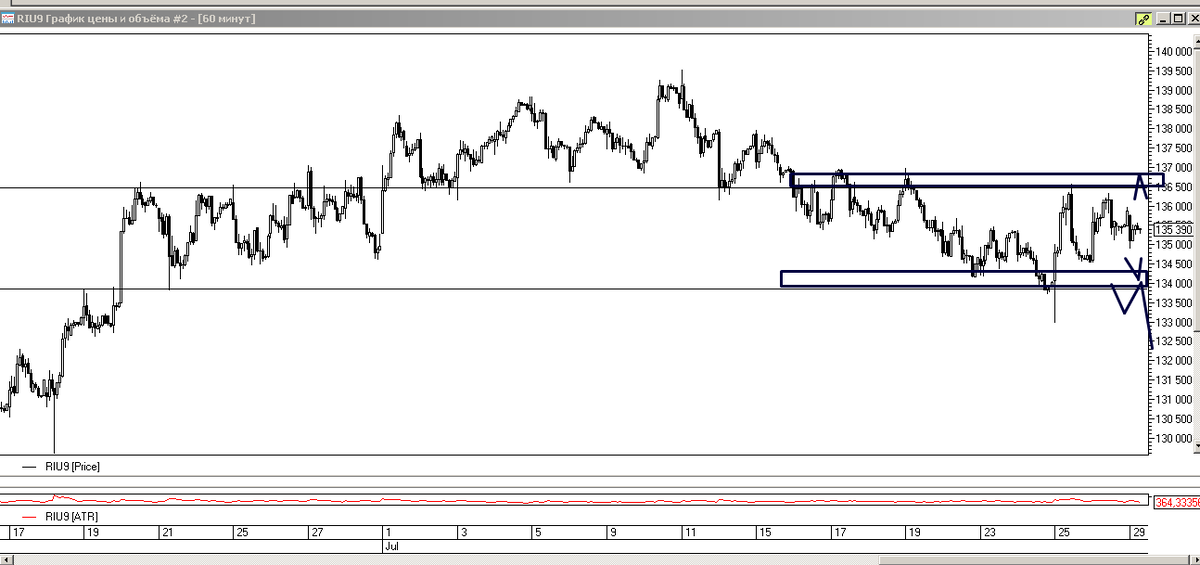Click the current price tag 135 390
Screen dimensions: 1200x565
(1173, 230)
